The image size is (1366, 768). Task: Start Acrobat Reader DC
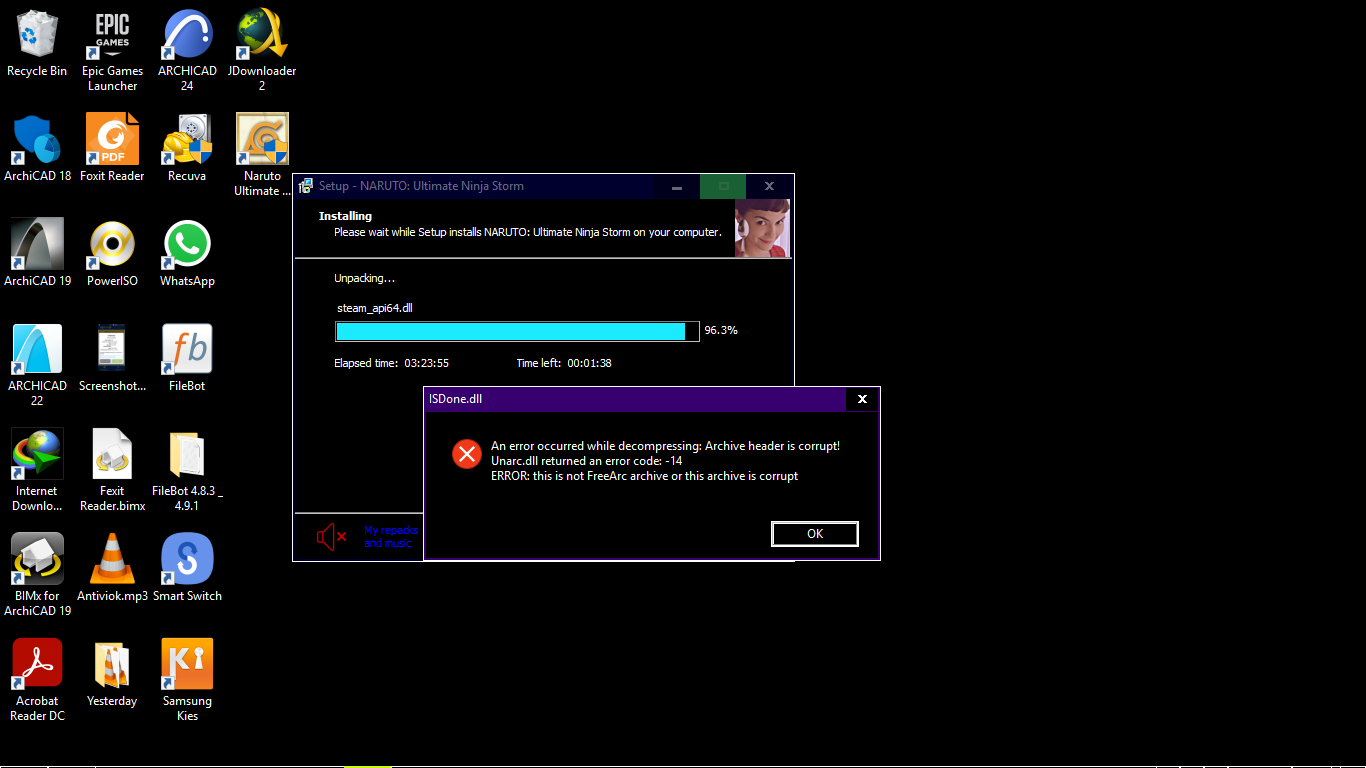click(x=37, y=662)
